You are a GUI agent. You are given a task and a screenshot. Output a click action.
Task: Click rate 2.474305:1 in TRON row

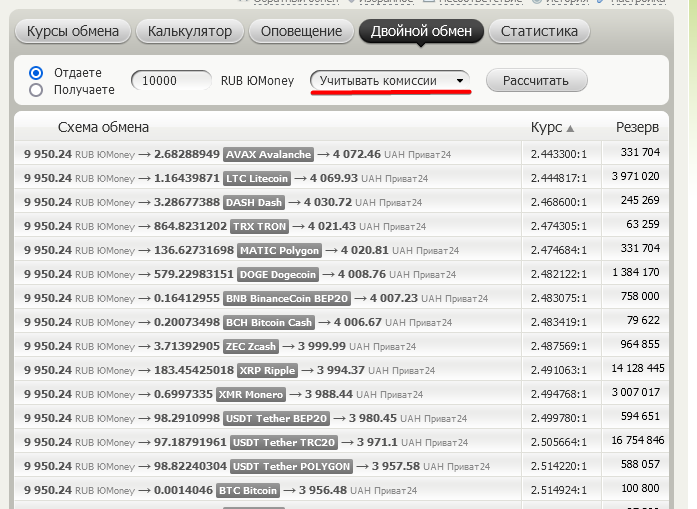(559, 226)
